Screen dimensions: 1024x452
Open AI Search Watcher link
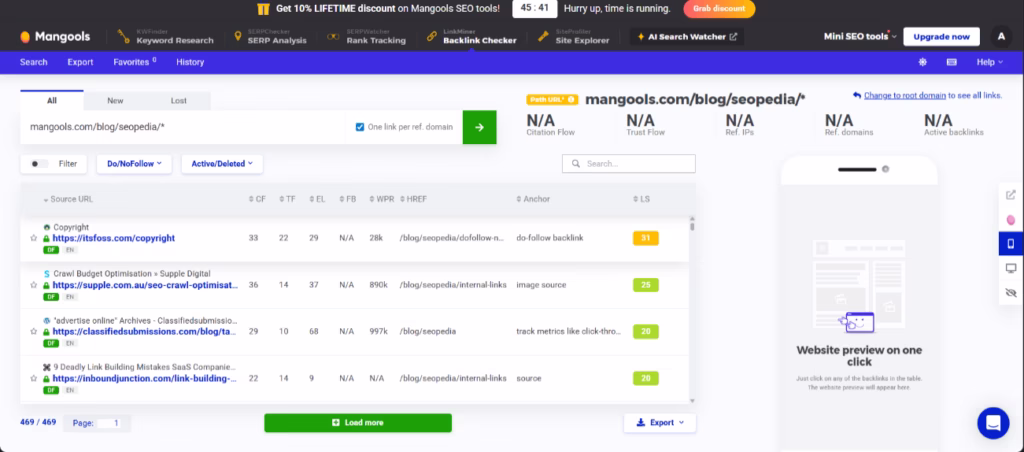click(687, 37)
